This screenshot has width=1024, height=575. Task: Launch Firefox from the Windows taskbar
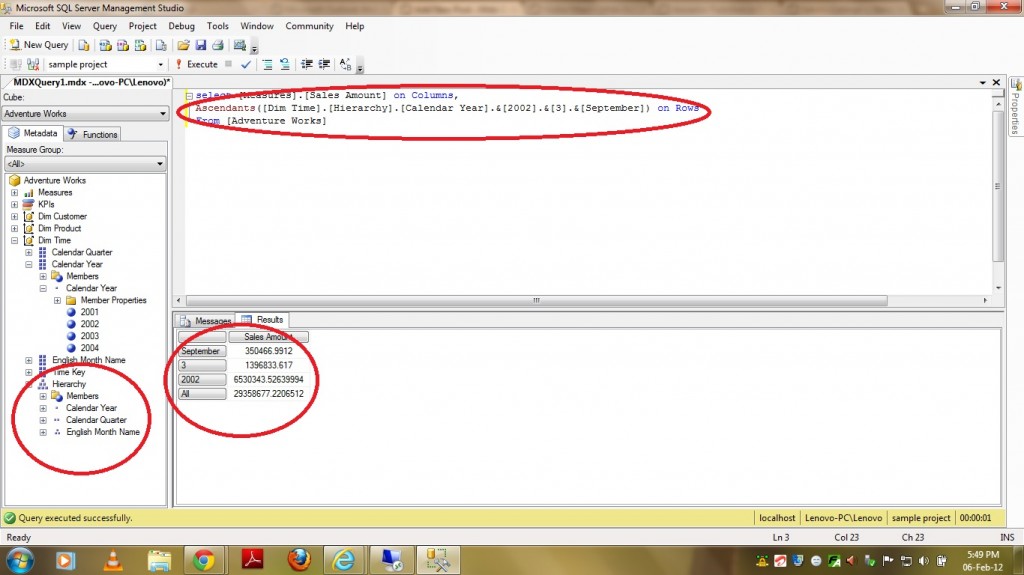click(298, 558)
